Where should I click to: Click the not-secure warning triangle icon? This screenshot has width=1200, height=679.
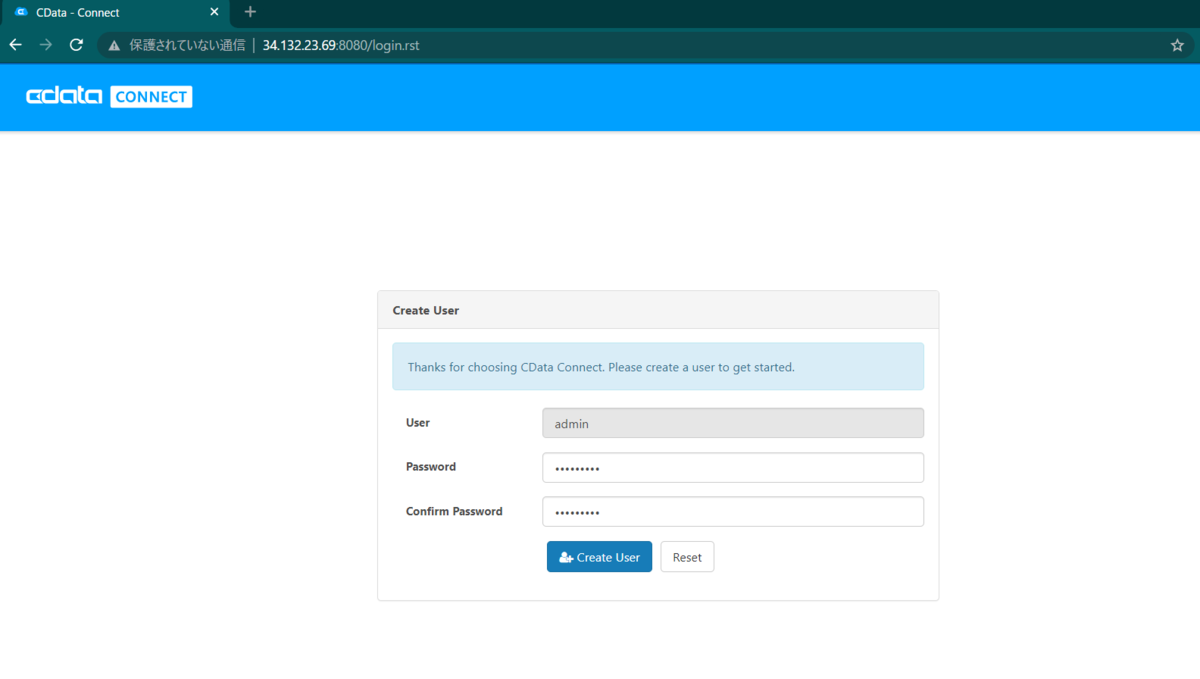tap(114, 45)
